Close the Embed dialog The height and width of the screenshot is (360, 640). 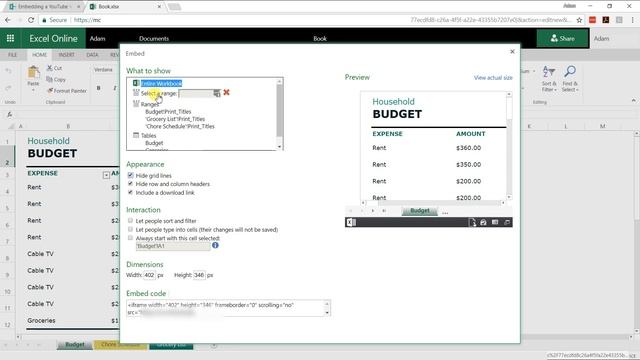pyautogui.click(x=512, y=51)
